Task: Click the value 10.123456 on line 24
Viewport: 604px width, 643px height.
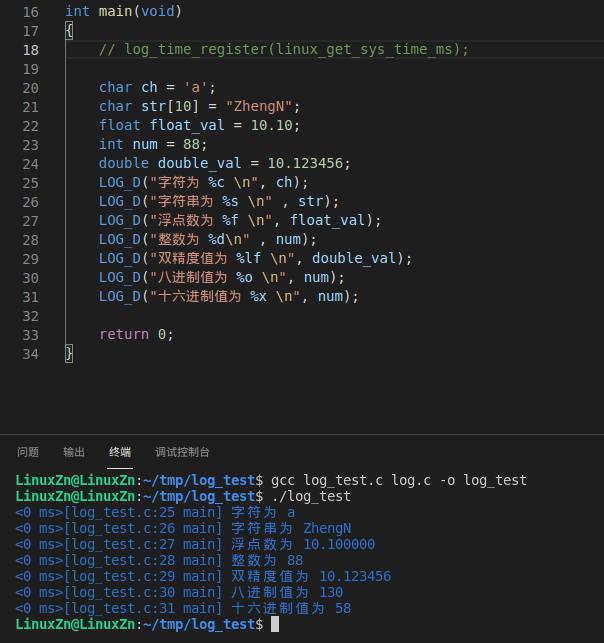Action: (x=305, y=163)
